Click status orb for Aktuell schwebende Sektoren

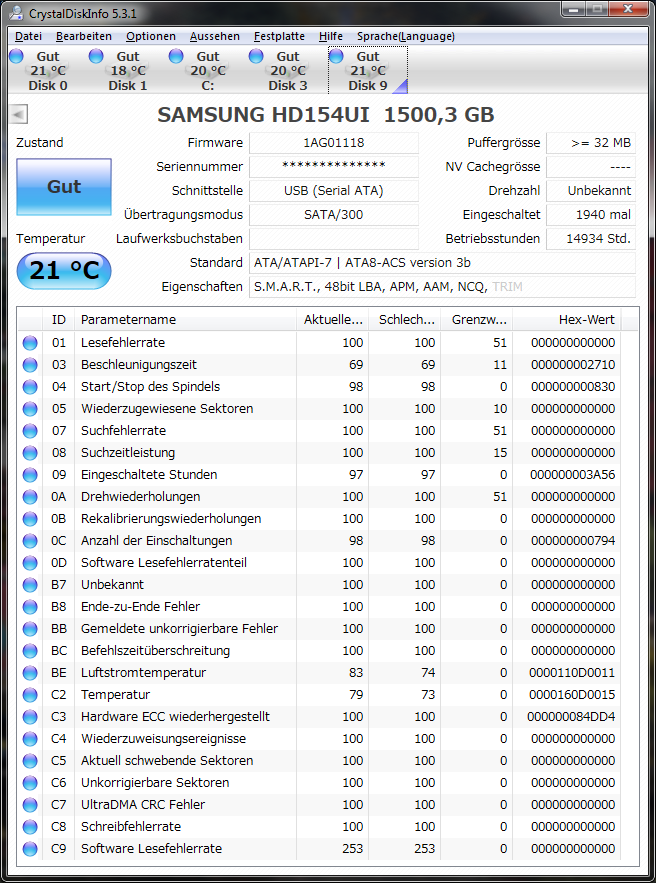click(30, 760)
